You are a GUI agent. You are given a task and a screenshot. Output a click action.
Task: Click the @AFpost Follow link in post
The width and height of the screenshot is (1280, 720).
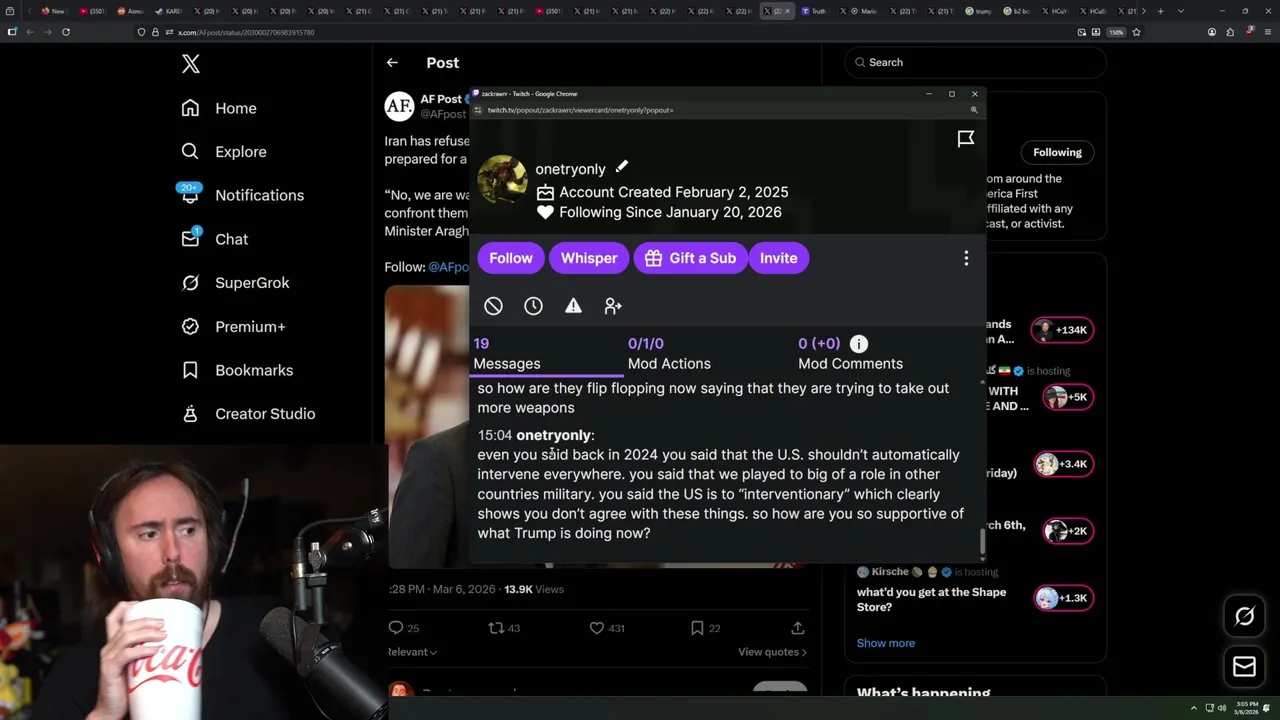pyautogui.click(x=448, y=267)
